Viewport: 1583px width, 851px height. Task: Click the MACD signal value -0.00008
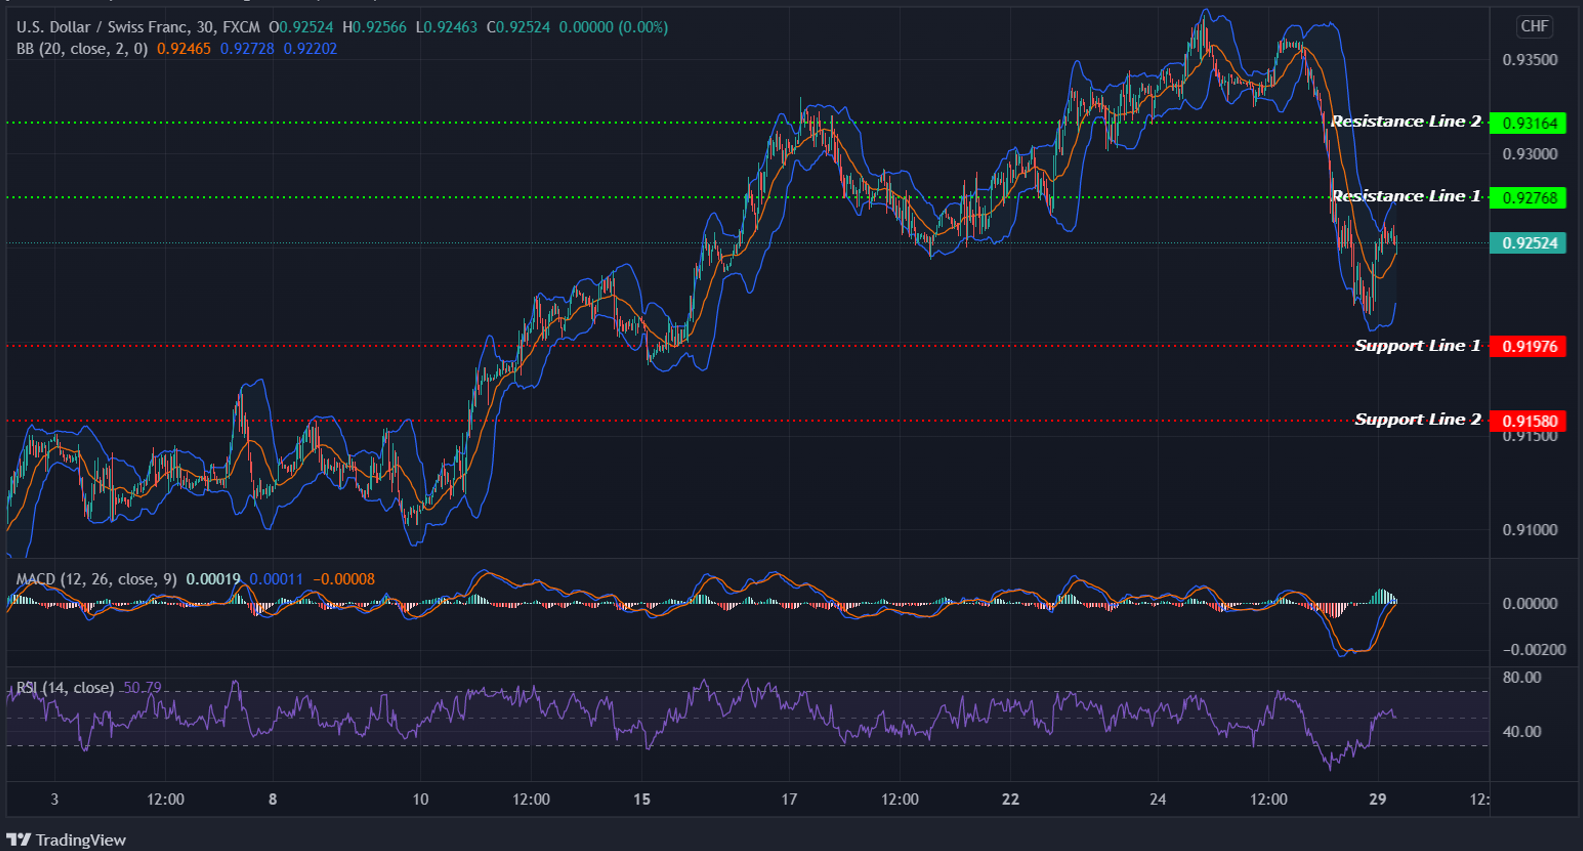[344, 579]
